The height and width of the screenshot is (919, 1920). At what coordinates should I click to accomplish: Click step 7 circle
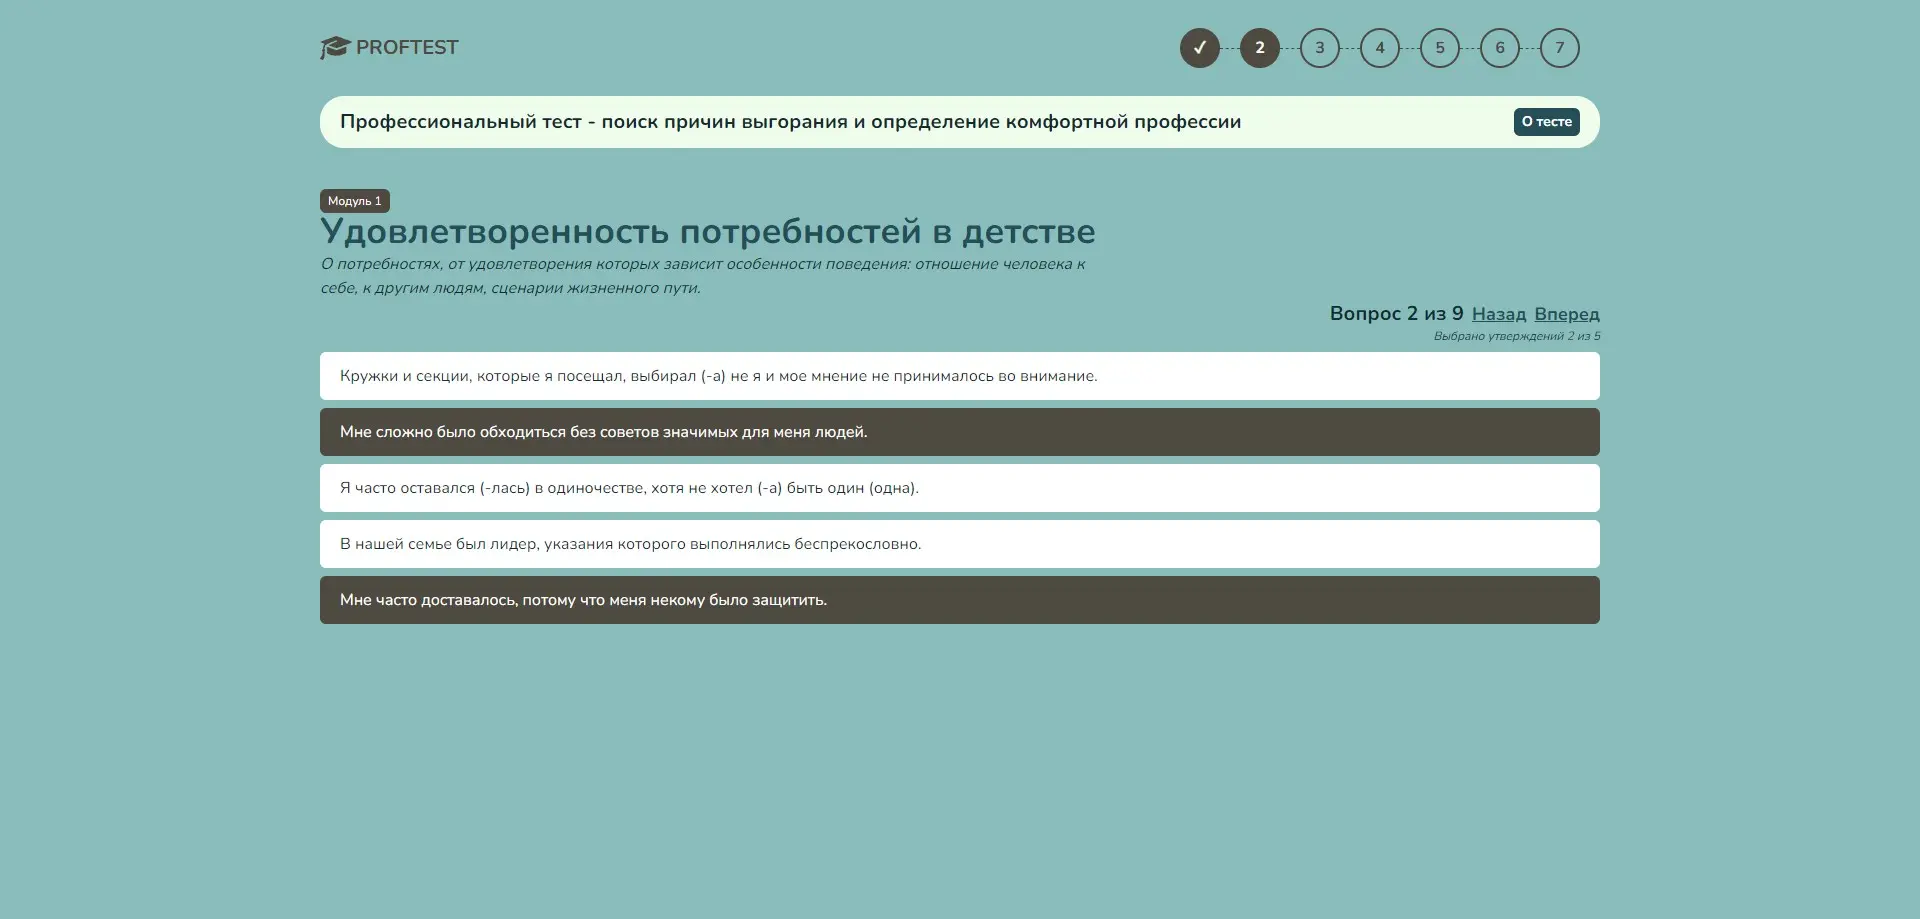pos(1559,48)
